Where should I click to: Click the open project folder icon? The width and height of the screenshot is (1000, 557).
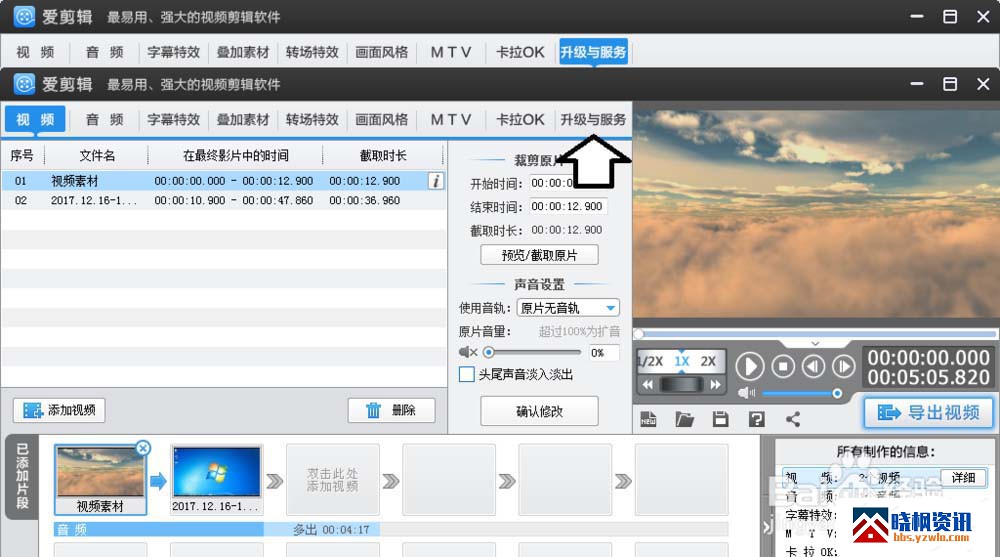684,419
